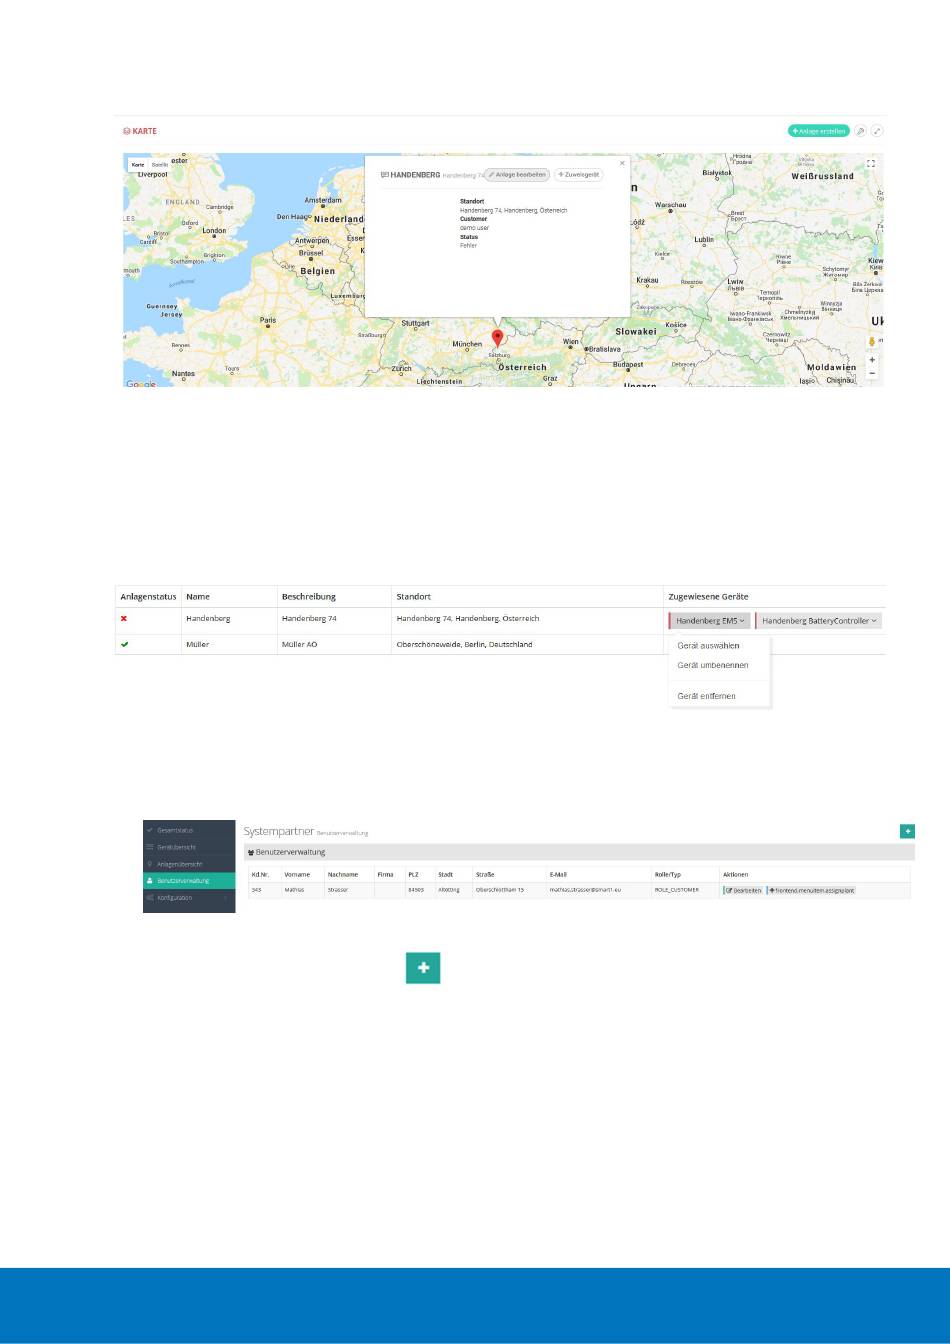The height and width of the screenshot is (1344, 950).
Task: Click the green check status icon for Müller
Action: point(124,645)
